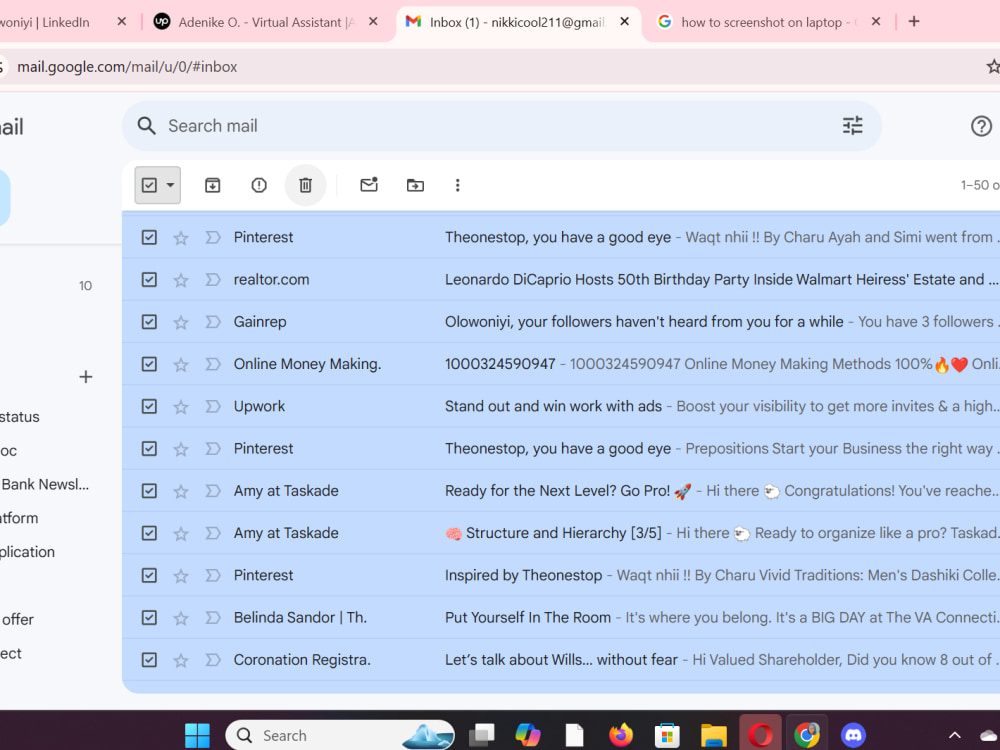
Task: Open a new browser tab
Action: tap(914, 22)
